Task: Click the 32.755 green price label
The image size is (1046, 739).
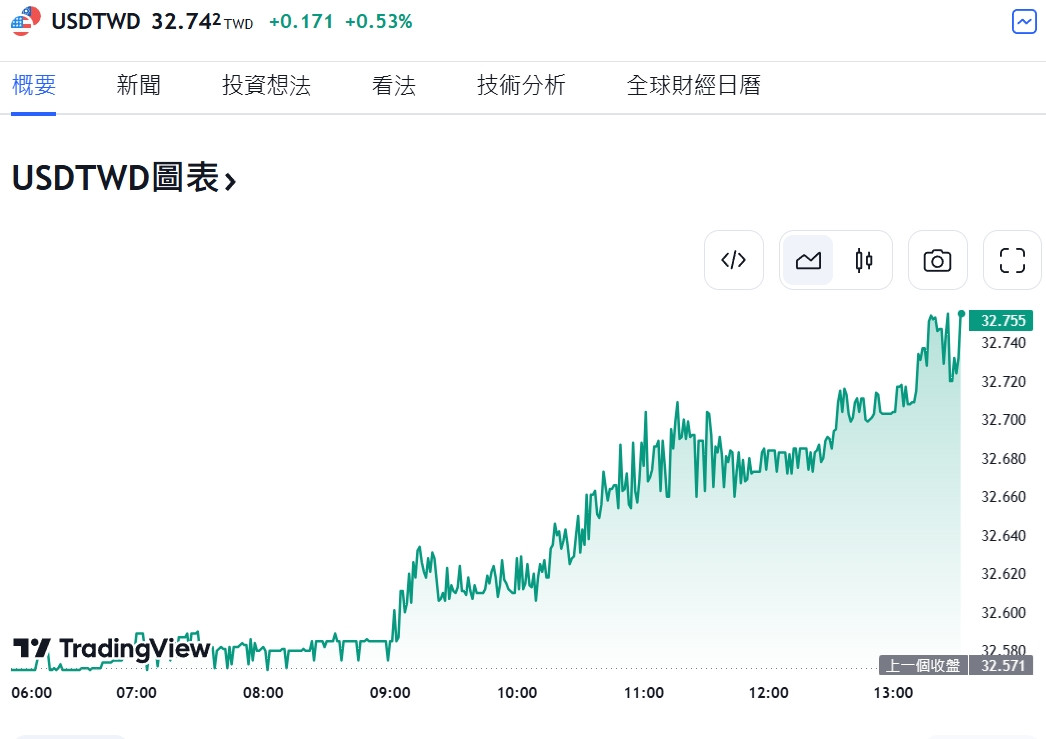Action: [x=1001, y=321]
